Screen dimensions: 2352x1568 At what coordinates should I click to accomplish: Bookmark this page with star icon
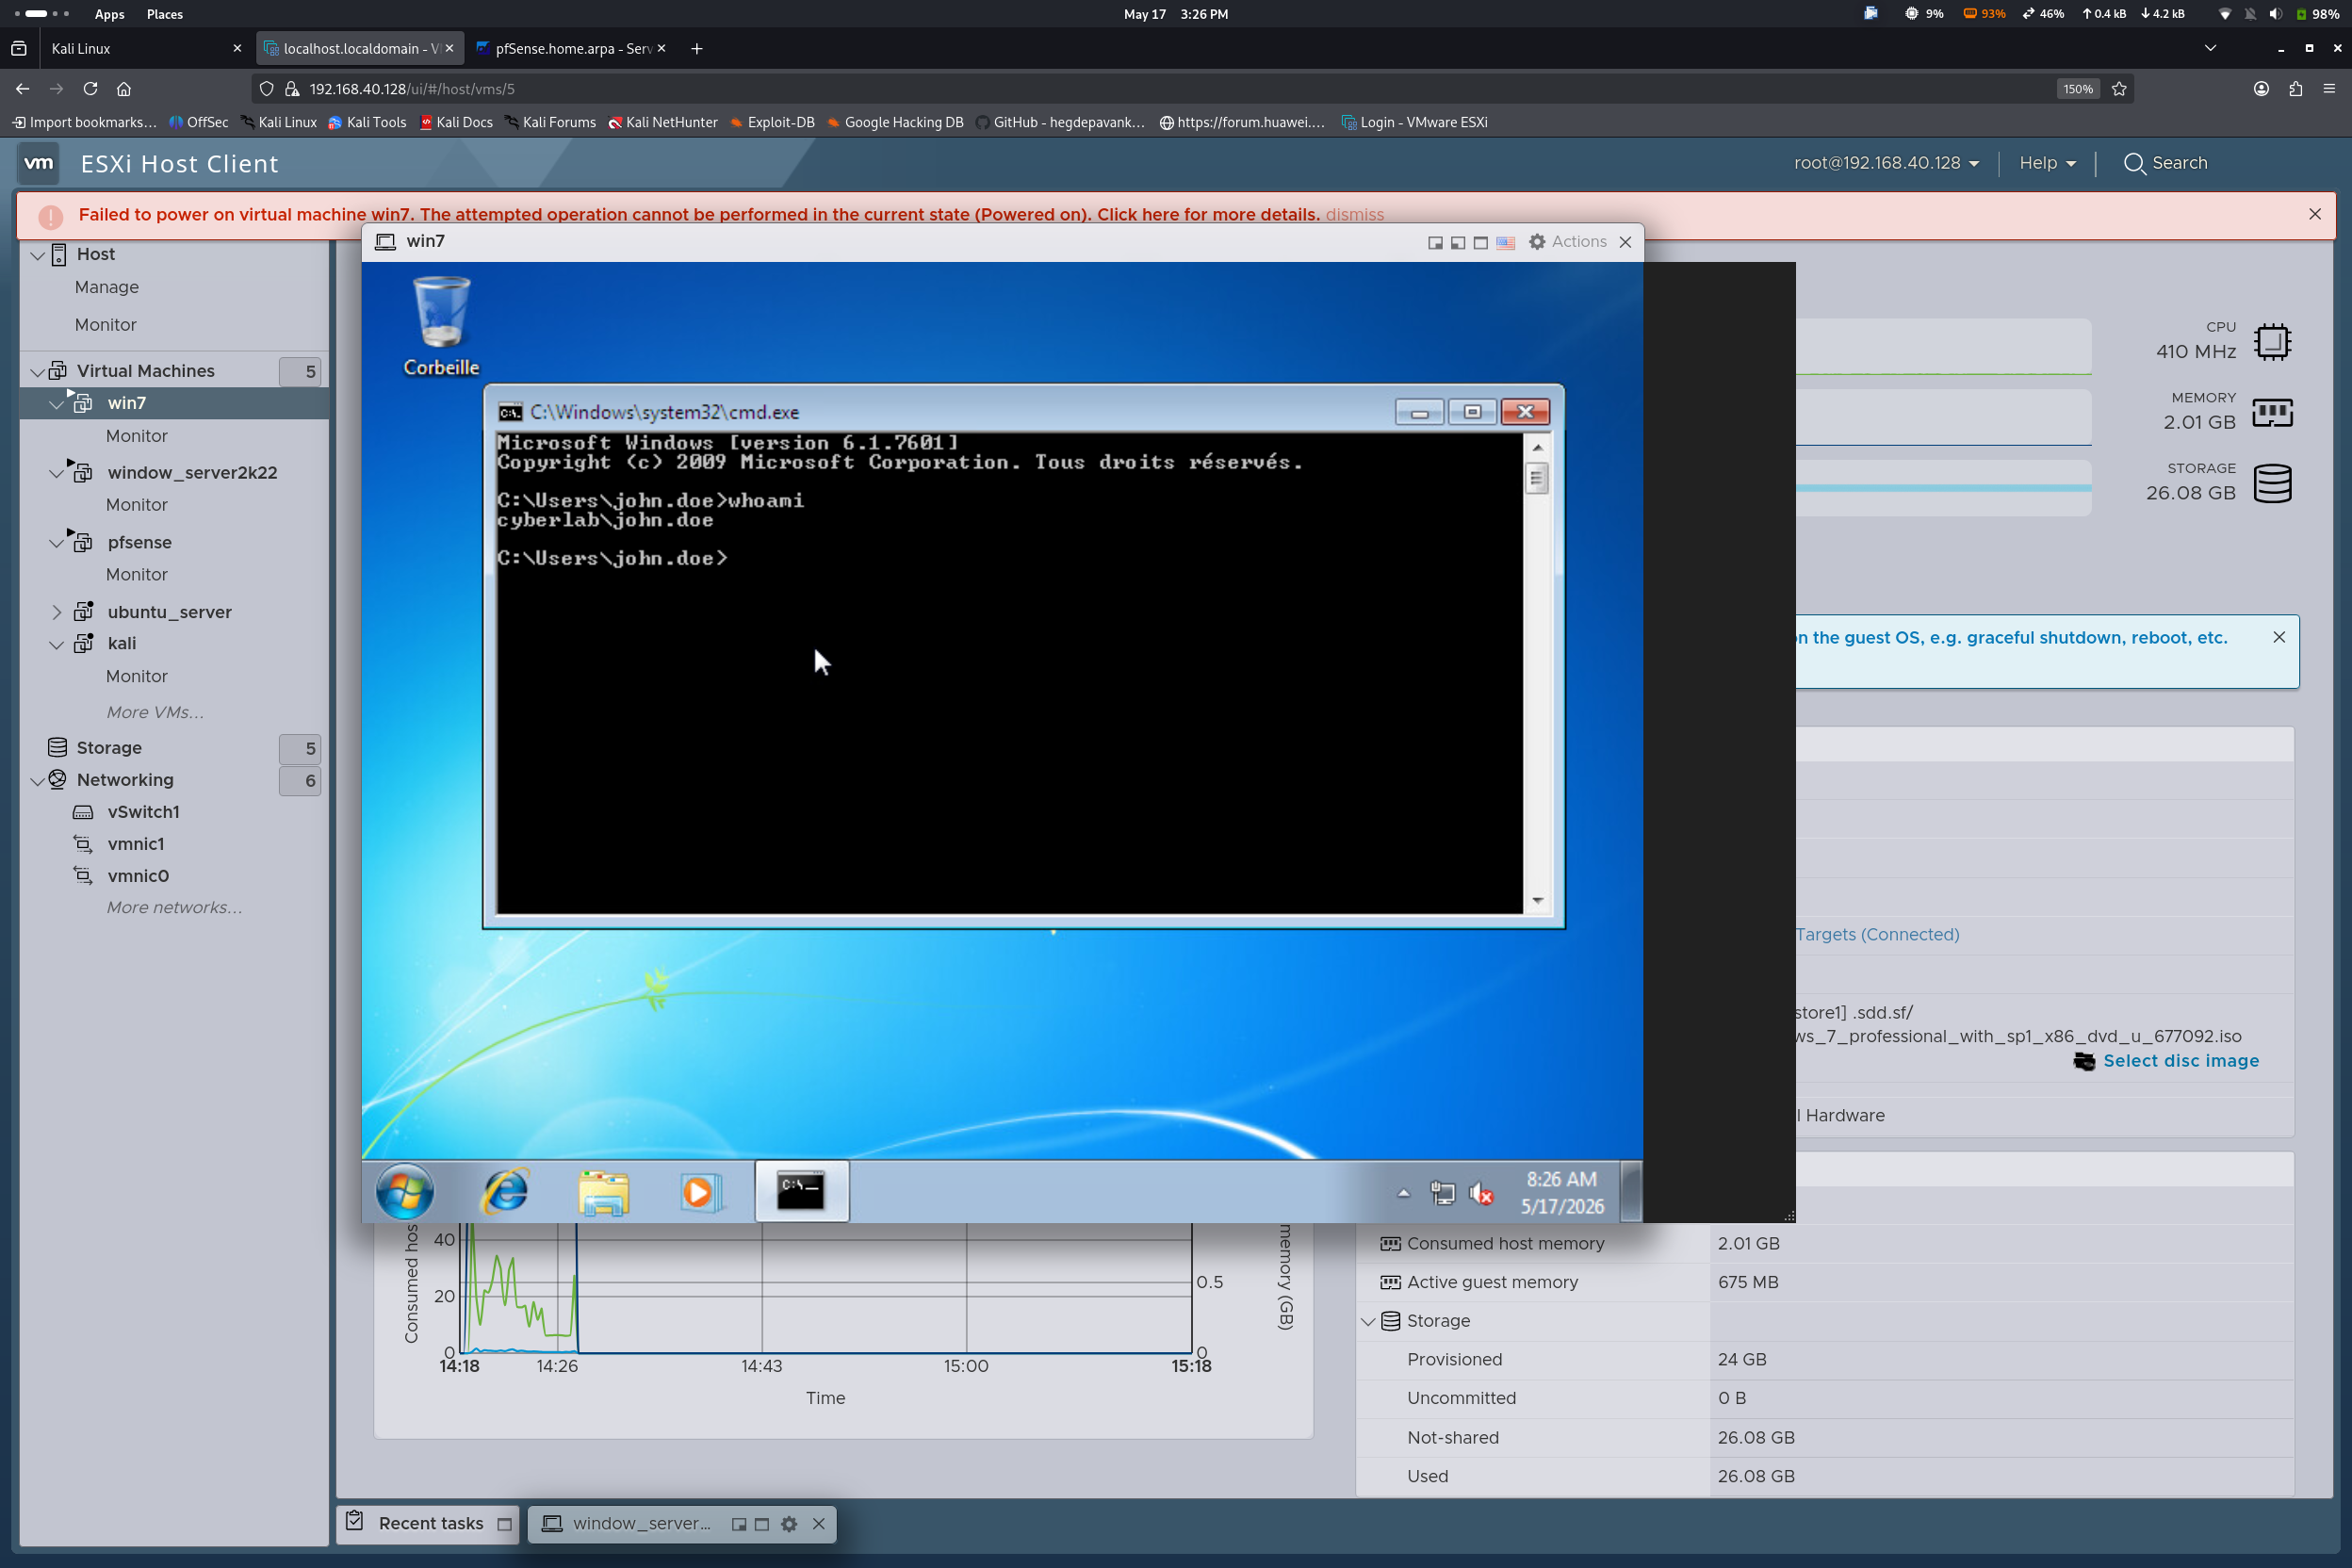click(x=2118, y=89)
